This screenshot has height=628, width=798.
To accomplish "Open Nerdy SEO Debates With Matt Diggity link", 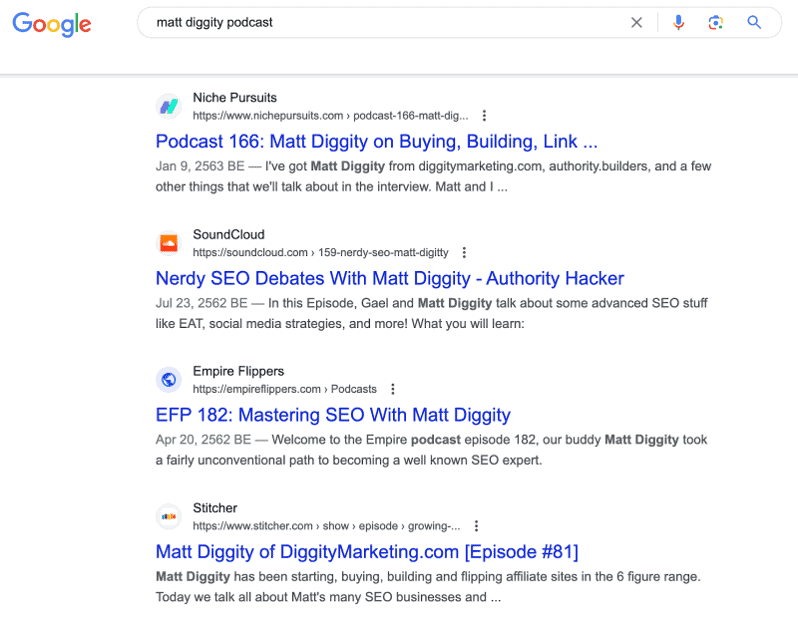I will point(389,278).
